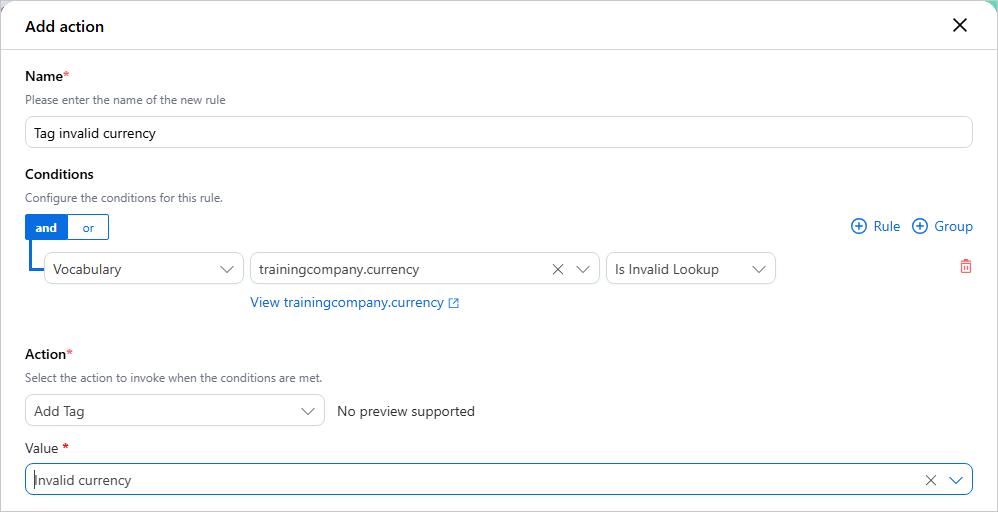998x512 pixels.
Task: Open the Add Tag action dropdown
Action: click(175, 411)
